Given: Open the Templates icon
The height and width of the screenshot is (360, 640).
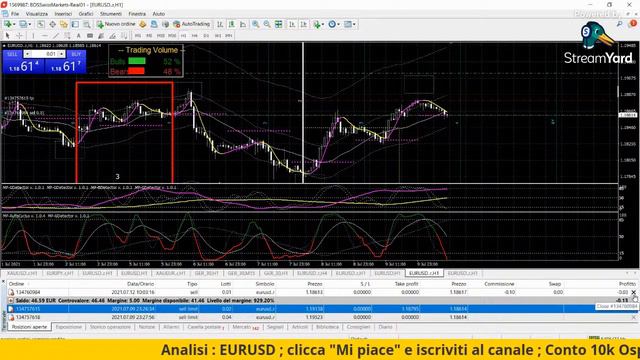Looking at the screenshot, I should pyautogui.click(x=348, y=24).
